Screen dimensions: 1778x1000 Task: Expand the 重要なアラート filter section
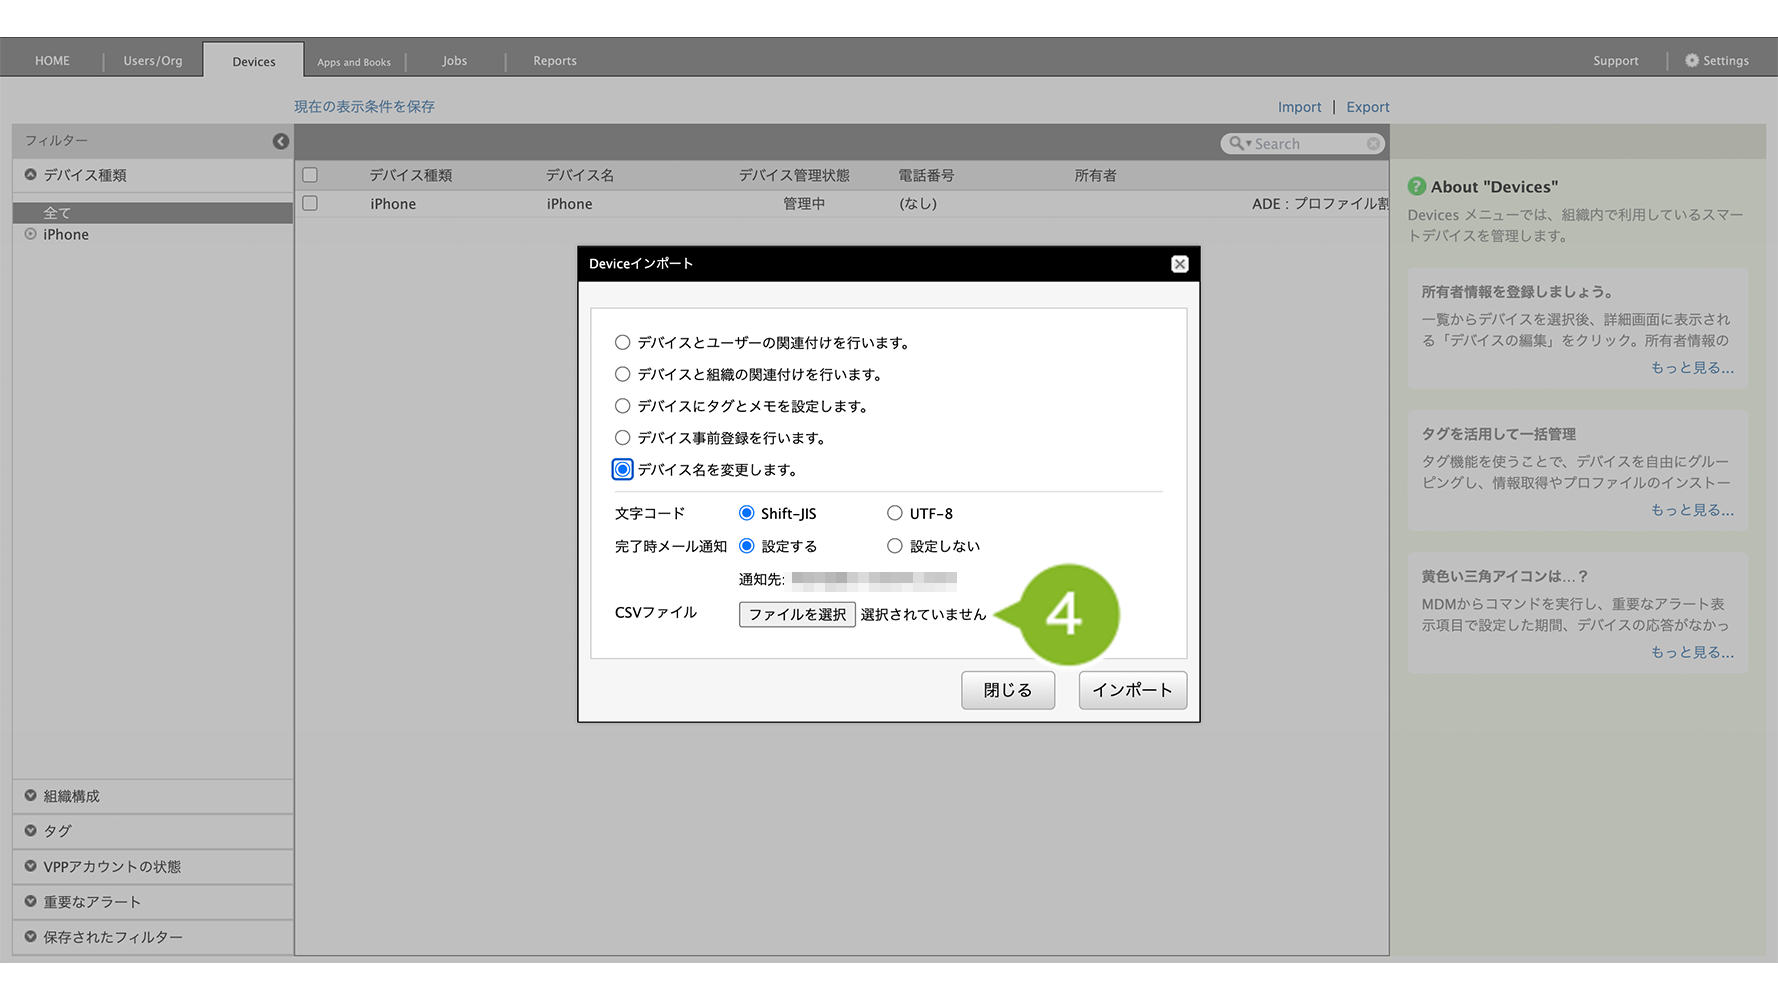pos(31,902)
